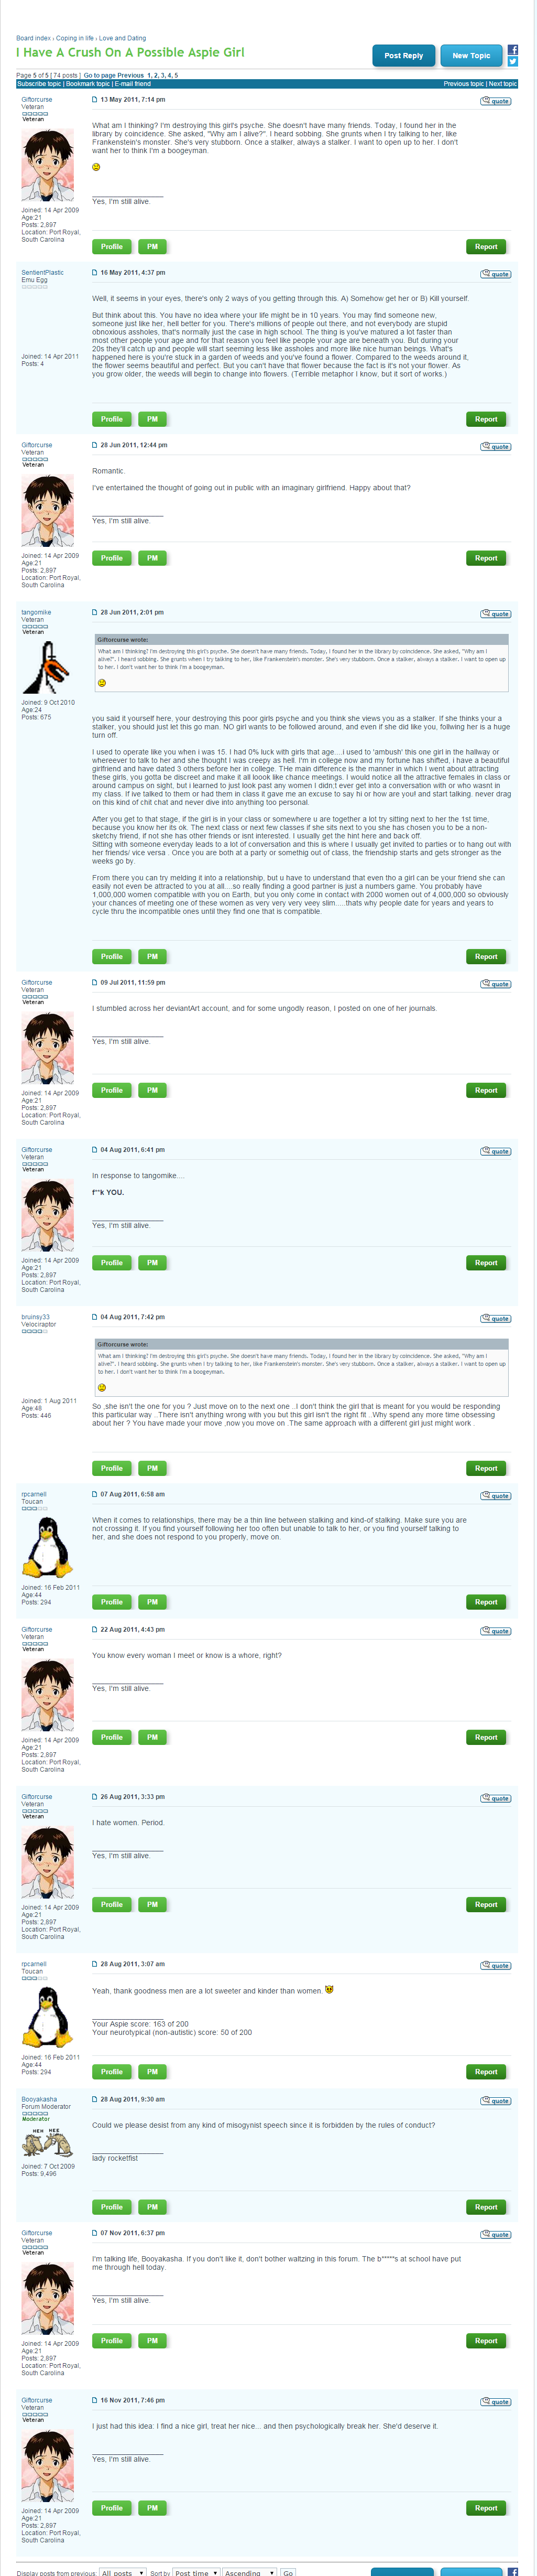Open topic title 'I Have A Crush On A Possible Aspie Girl'
This screenshot has width=537, height=2576.
130,53
